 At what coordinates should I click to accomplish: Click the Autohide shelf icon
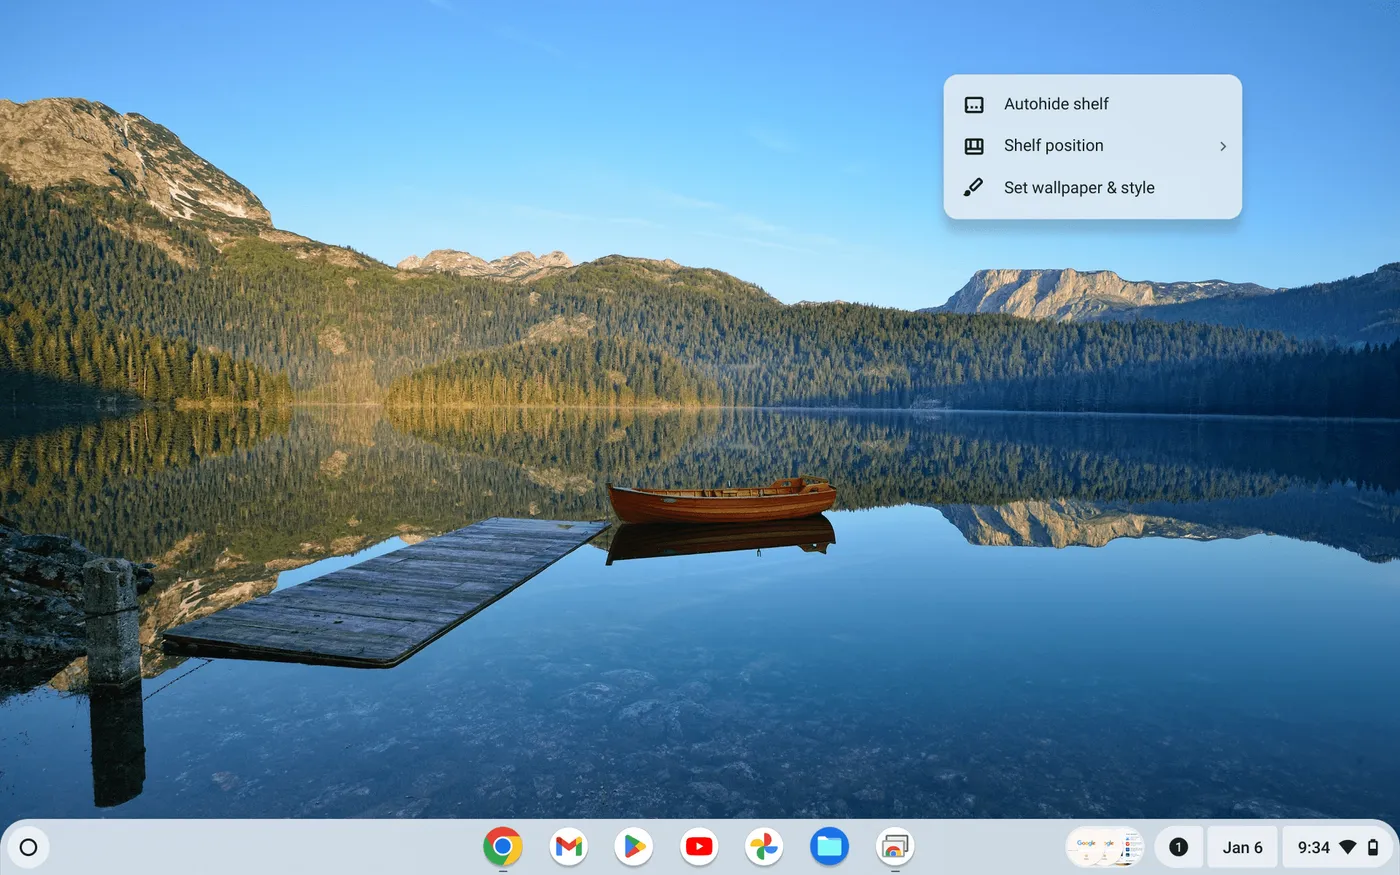click(974, 104)
